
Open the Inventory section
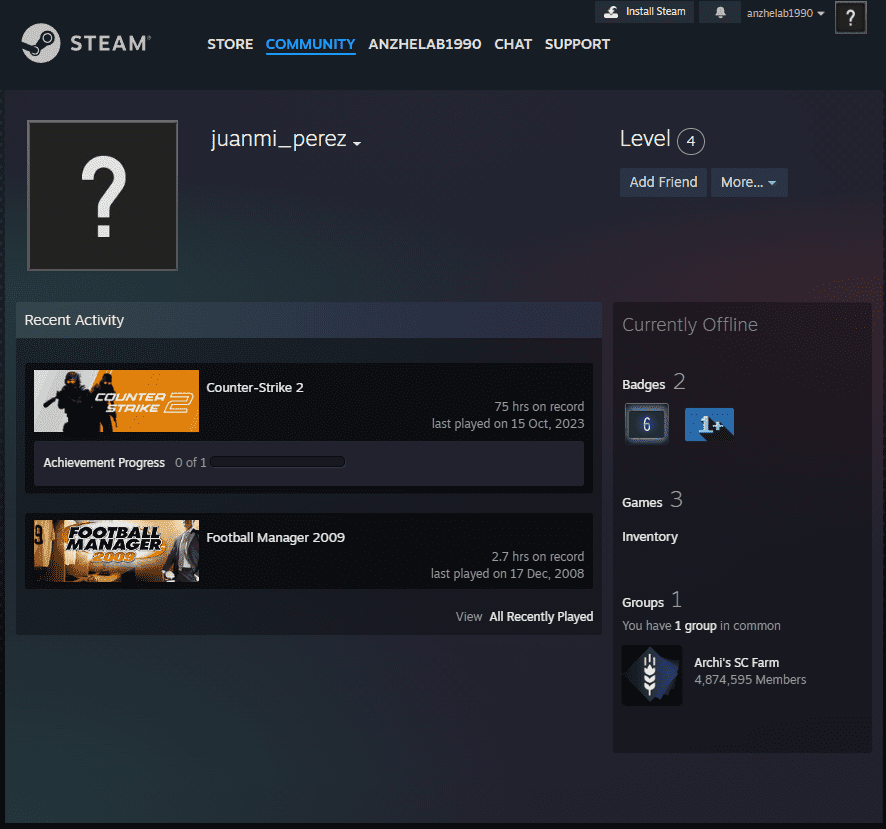click(x=650, y=537)
